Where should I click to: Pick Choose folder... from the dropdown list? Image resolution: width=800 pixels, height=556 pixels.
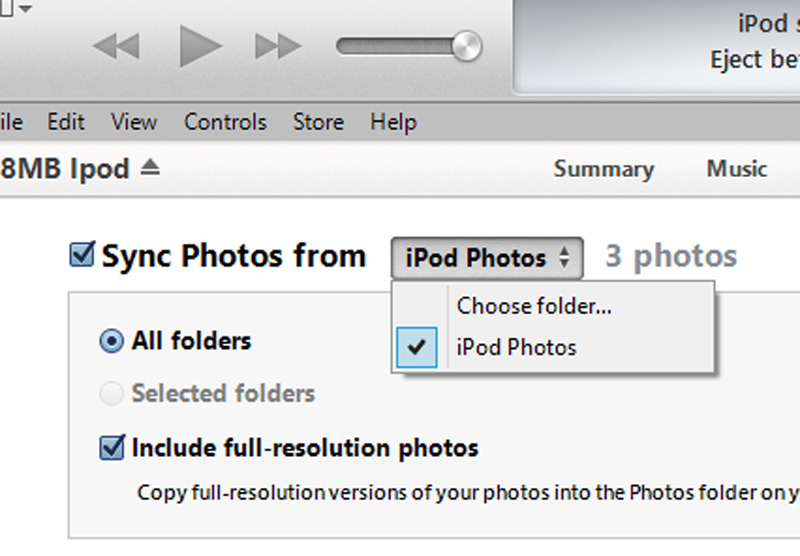tap(534, 306)
